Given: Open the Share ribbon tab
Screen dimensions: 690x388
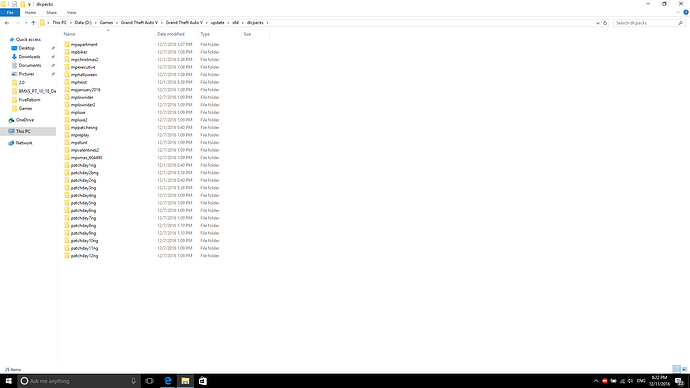Looking at the screenshot, I should [51, 12].
